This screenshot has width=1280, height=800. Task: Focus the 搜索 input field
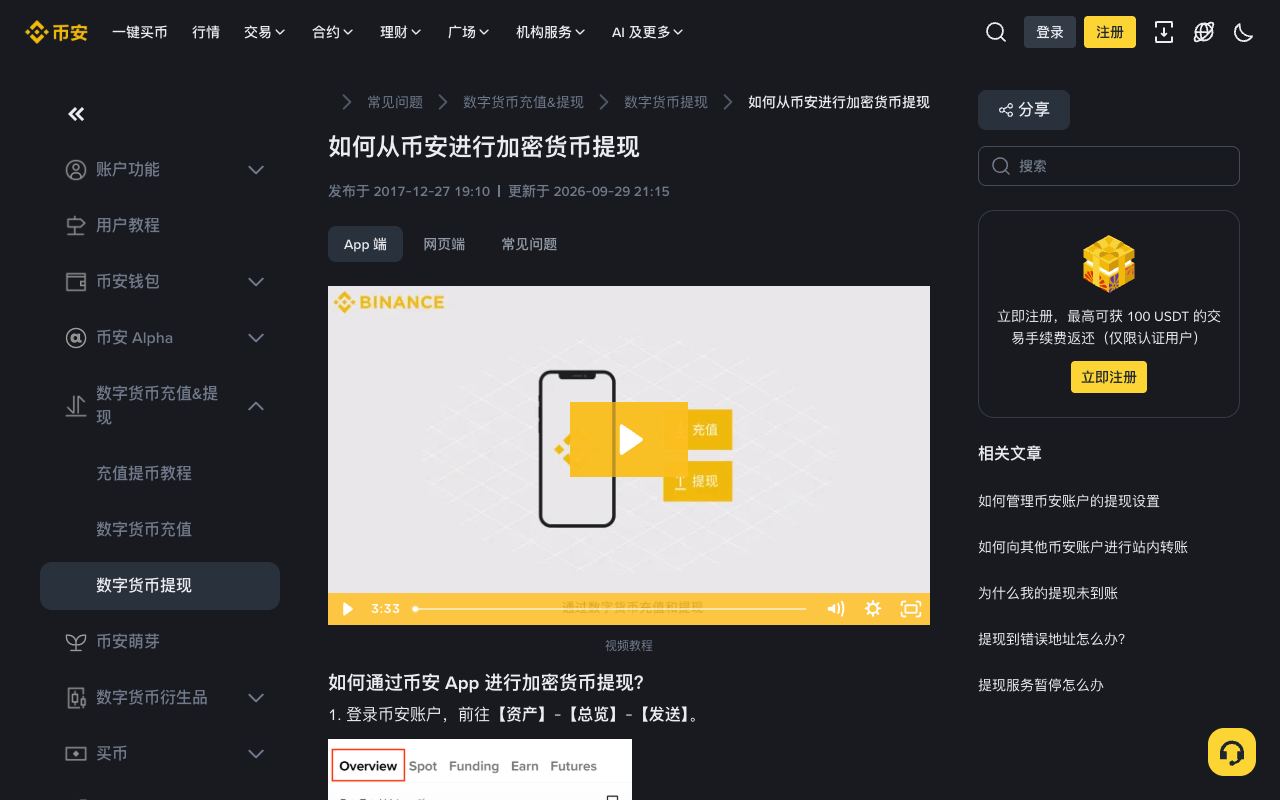(1109, 166)
